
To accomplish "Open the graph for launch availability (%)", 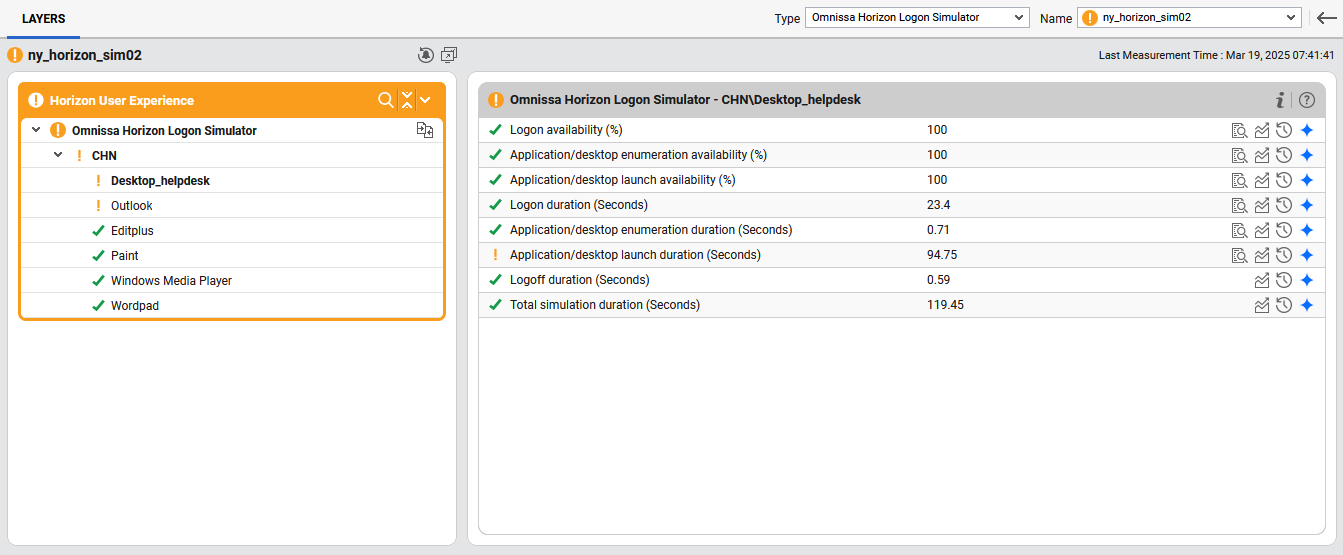I will pos(1262,180).
